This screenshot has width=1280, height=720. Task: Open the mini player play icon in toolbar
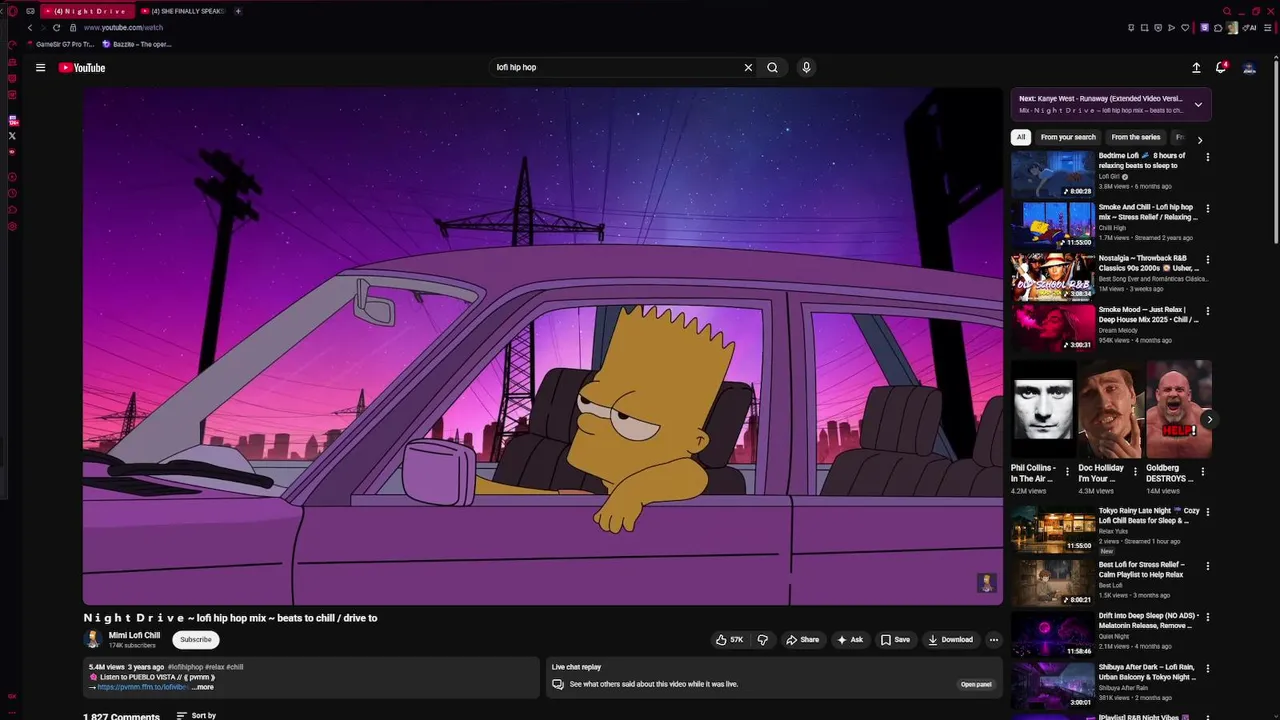pyautogui.click(x=1171, y=28)
